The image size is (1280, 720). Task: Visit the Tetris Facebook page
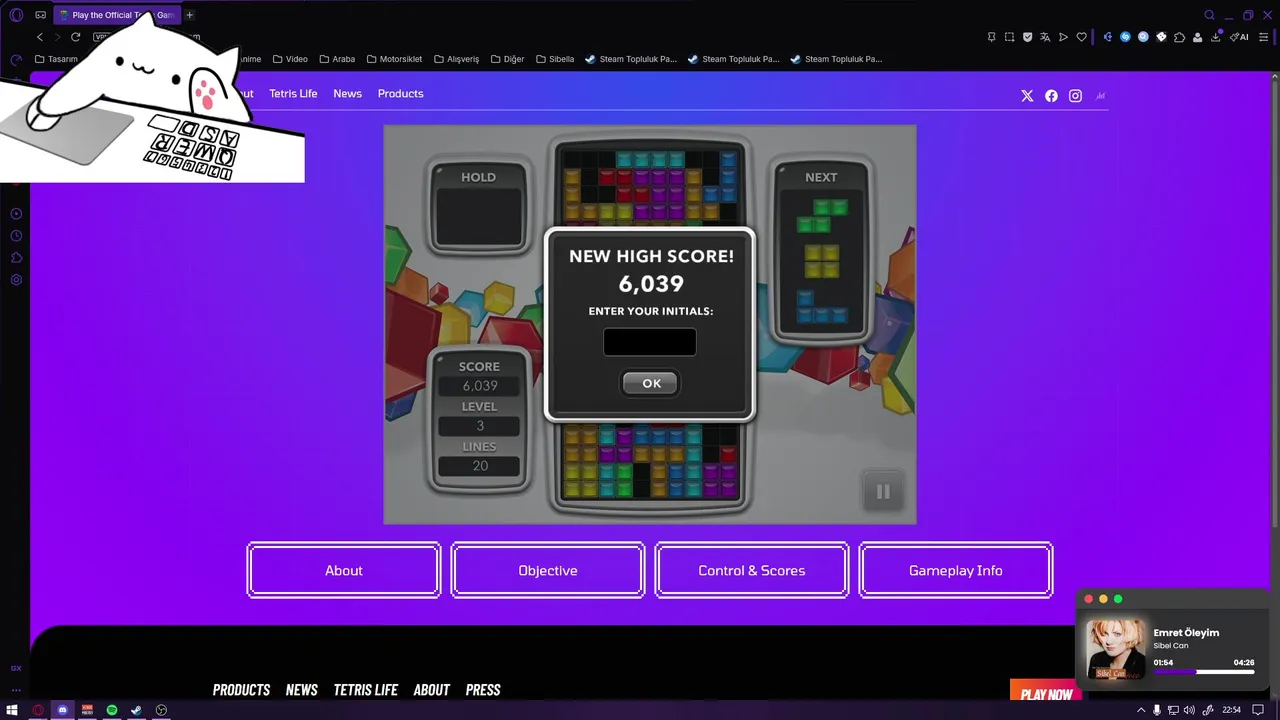click(x=1051, y=96)
